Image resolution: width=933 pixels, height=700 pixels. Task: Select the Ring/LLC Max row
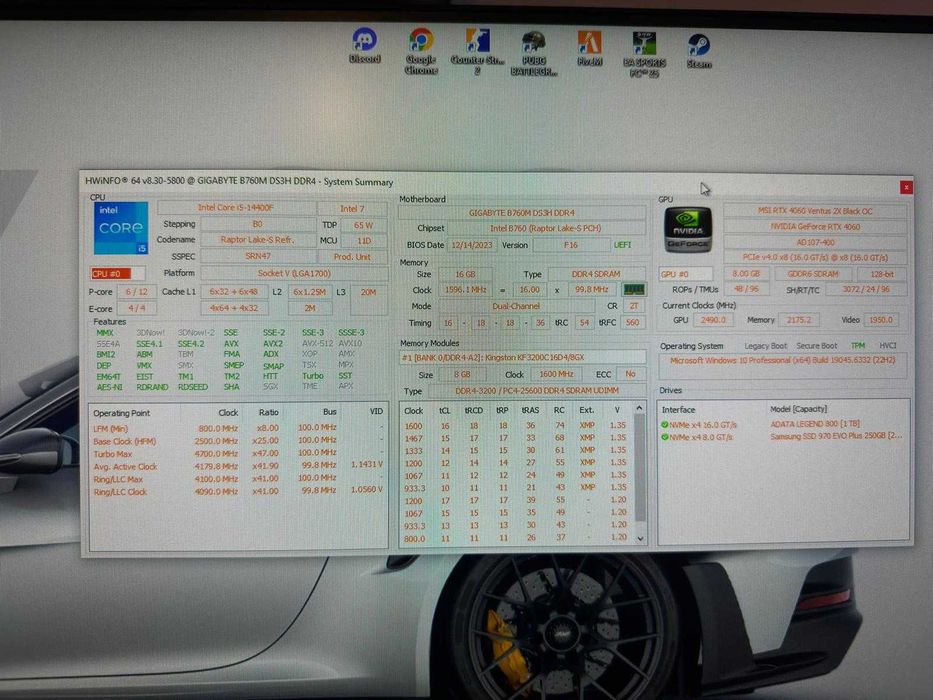[238, 479]
